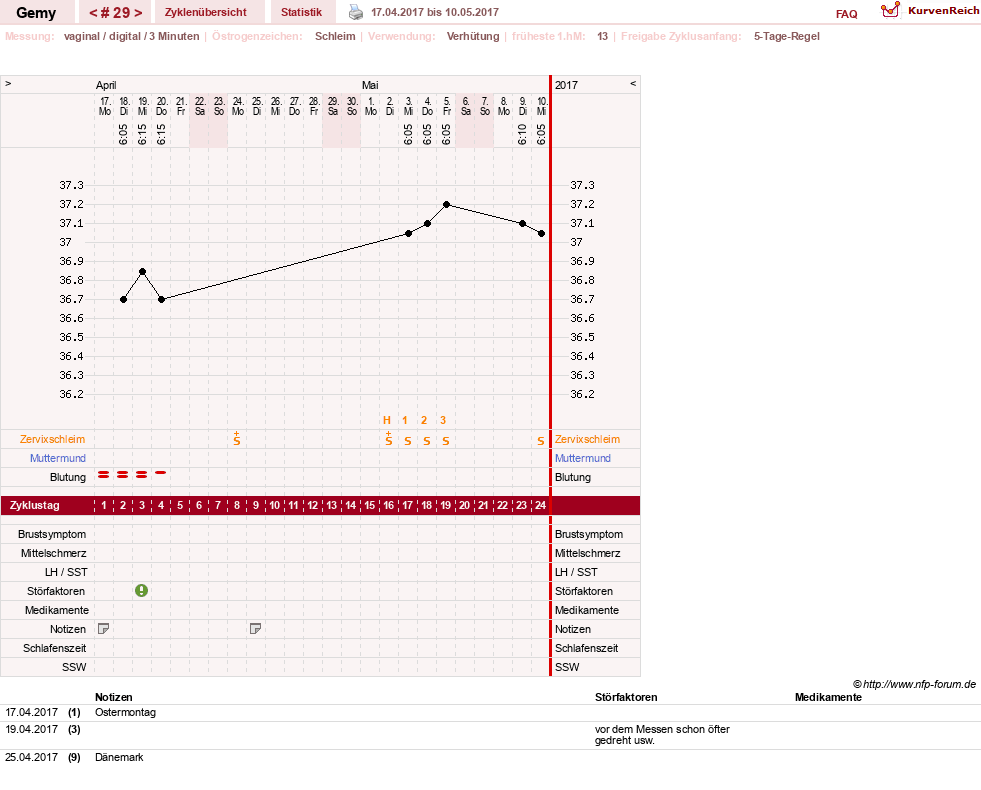The height and width of the screenshot is (790, 981).
Task: Expand chart with left > arrow
Action: (8, 83)
